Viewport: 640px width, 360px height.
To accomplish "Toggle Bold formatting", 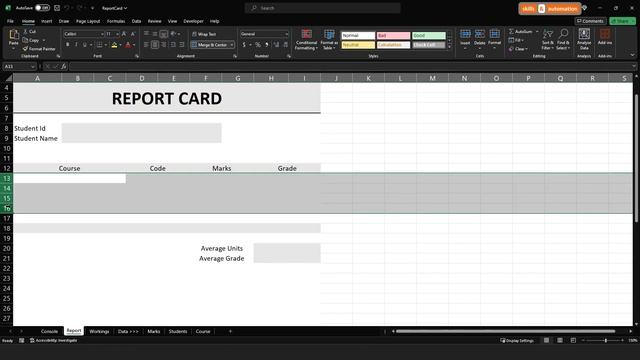I will pos(67,44).
